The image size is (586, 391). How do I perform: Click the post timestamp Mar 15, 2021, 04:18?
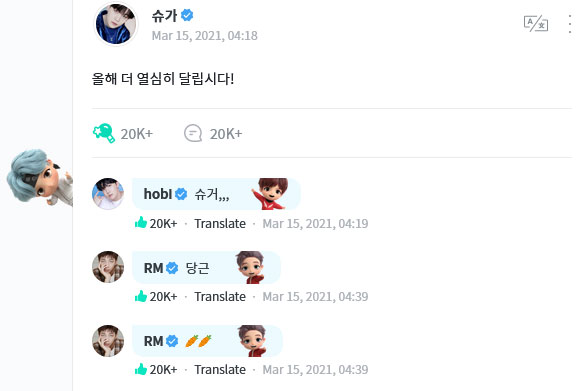pos(204,36)
